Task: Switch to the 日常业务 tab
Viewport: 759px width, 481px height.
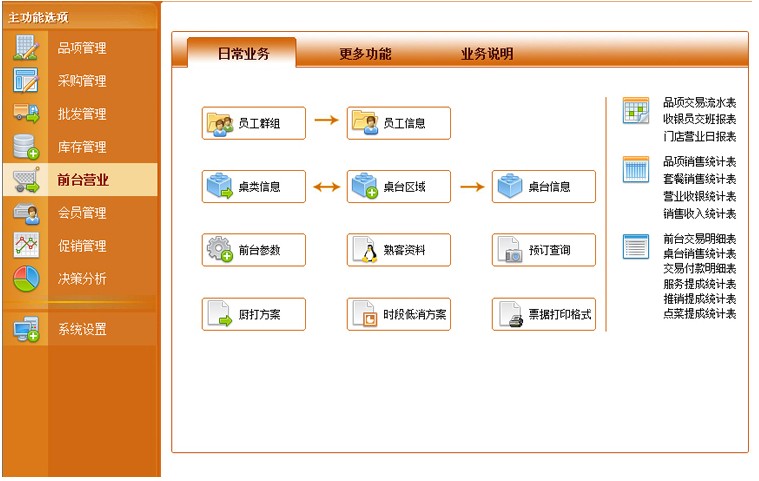Action: tap(243, 53)
